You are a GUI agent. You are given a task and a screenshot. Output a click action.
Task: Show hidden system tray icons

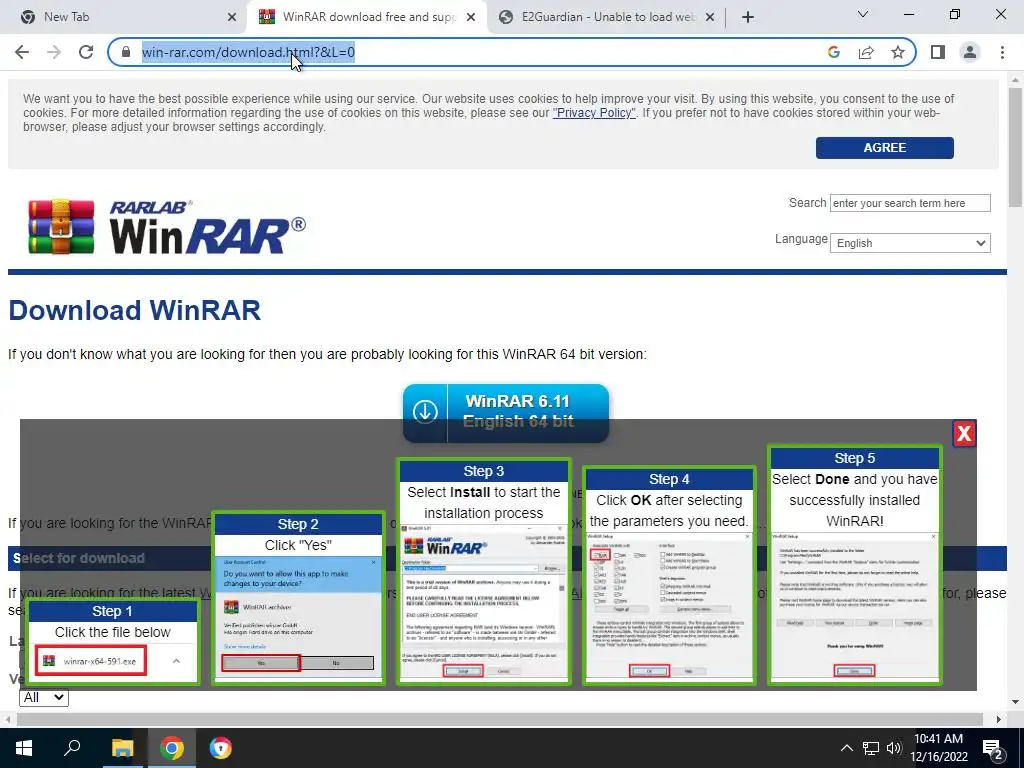coord(846,748)
